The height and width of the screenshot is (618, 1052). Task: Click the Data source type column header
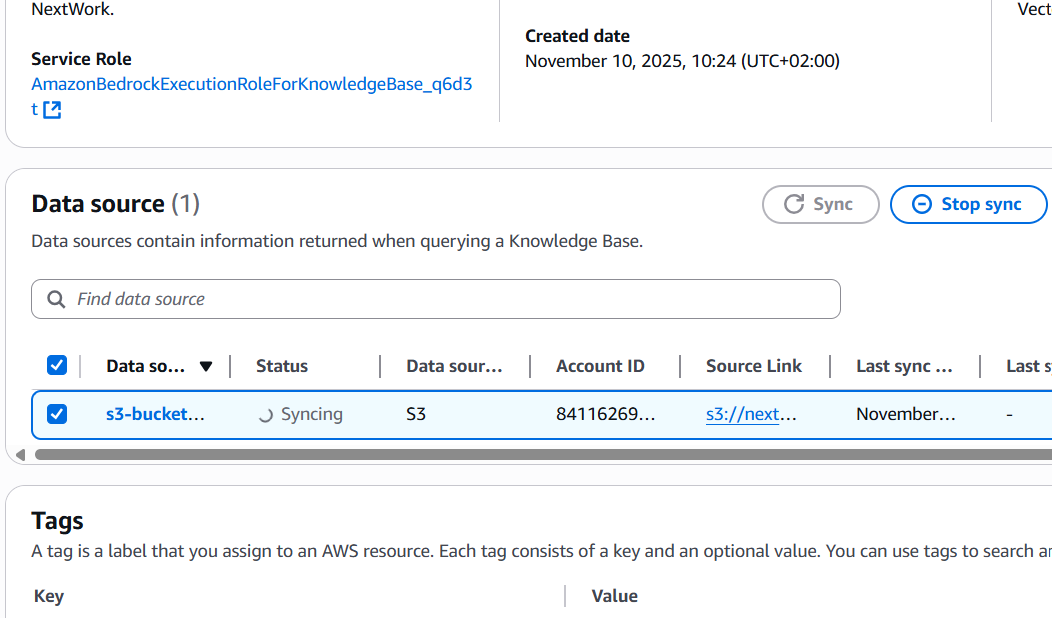454,366
